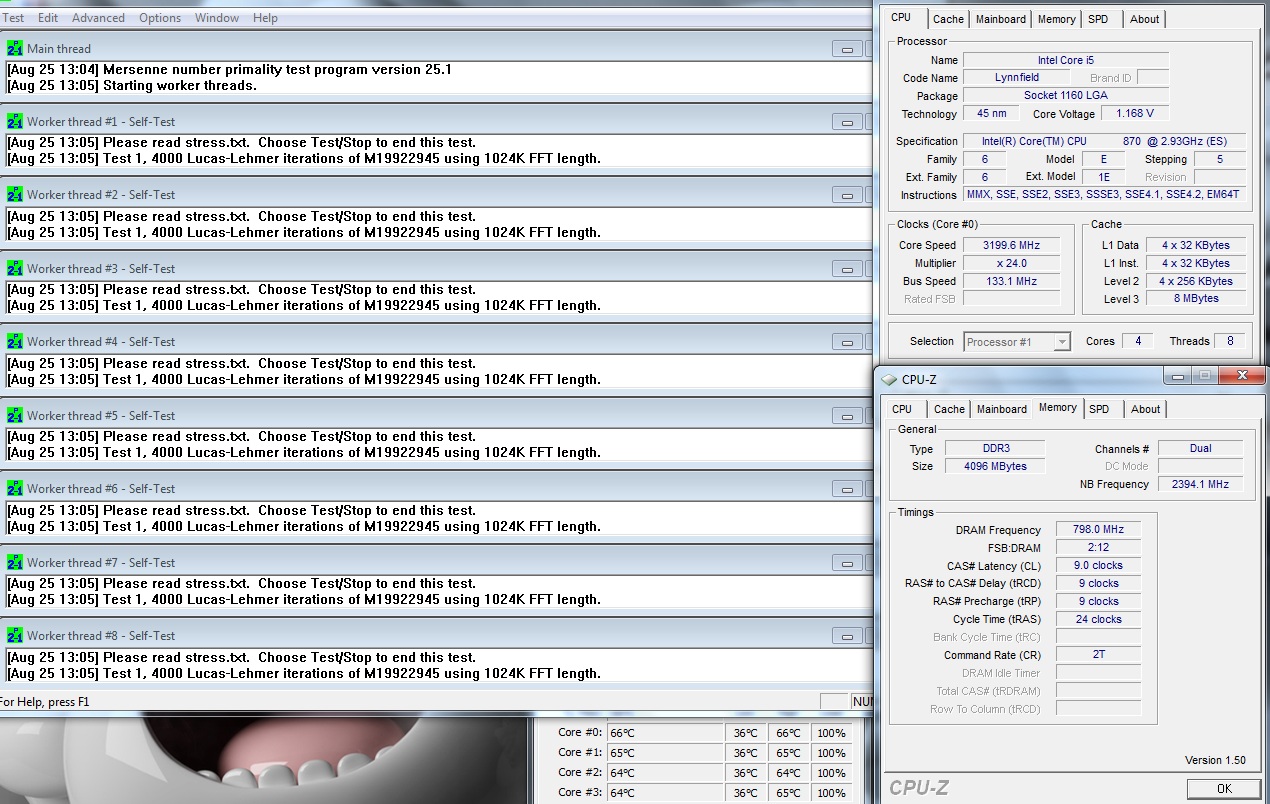1270x804 pixels.
Task: Click the memory Size 4096 MBytes value
Action: click(995, 466)
